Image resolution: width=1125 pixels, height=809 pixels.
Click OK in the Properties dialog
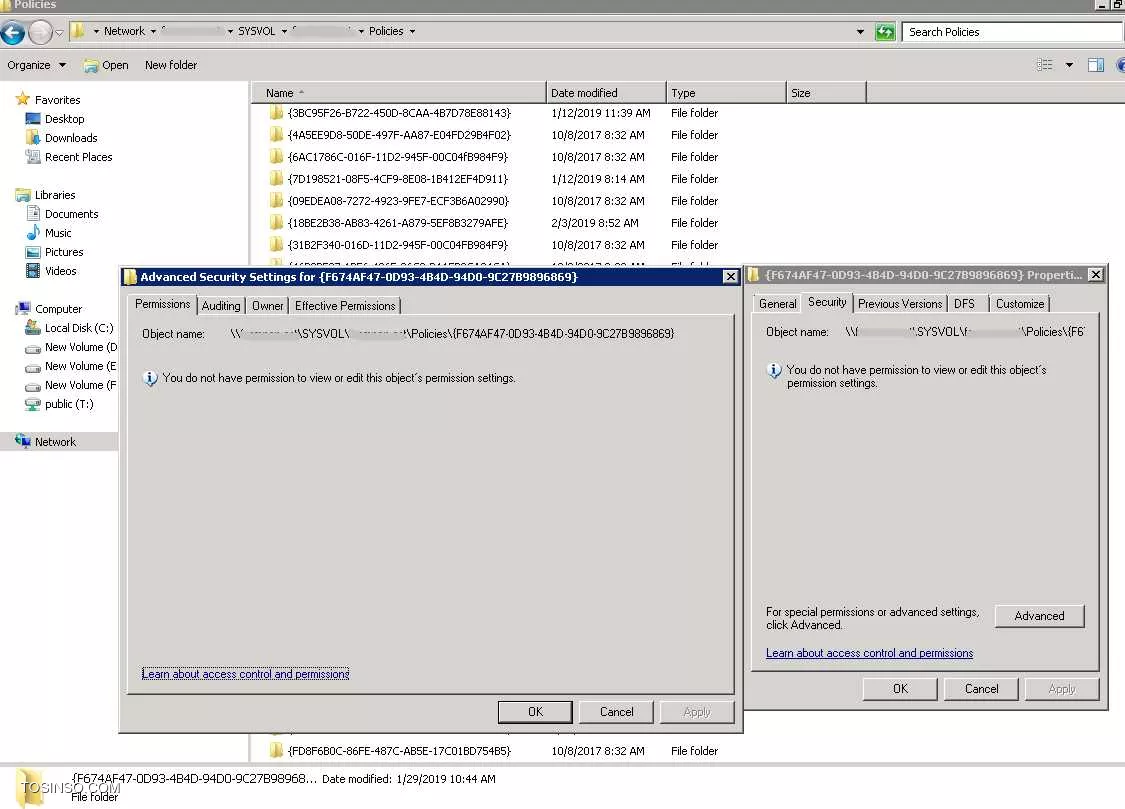(x=900, y=689)
